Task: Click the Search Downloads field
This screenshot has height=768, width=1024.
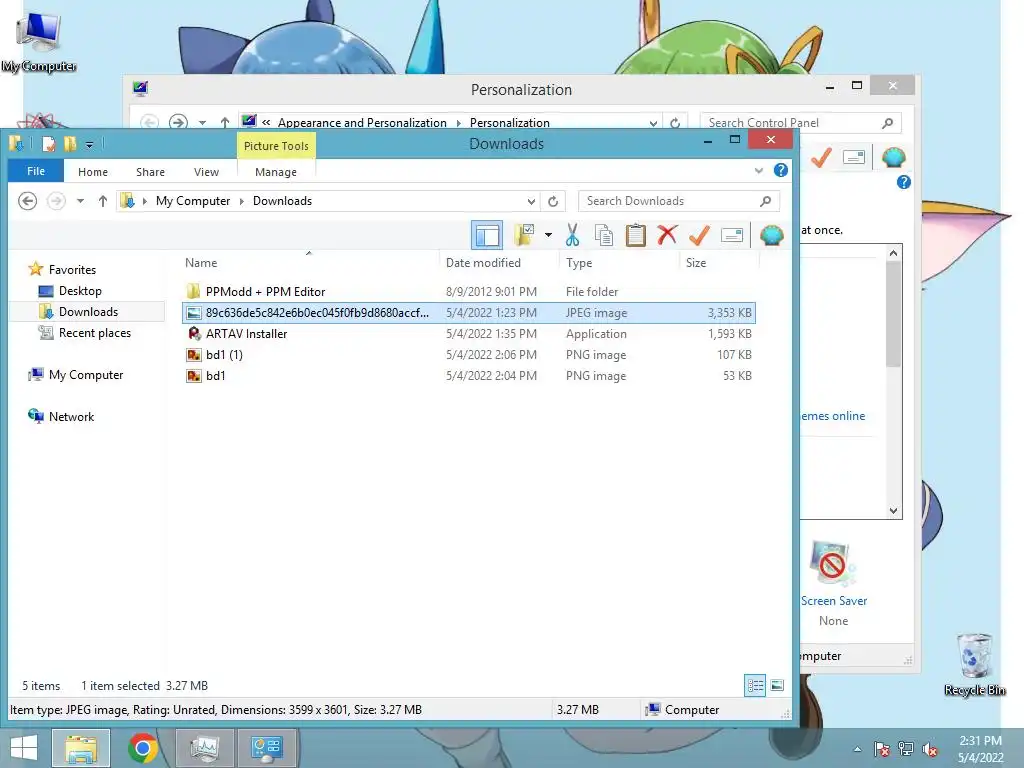Action: tap(679, 201)
